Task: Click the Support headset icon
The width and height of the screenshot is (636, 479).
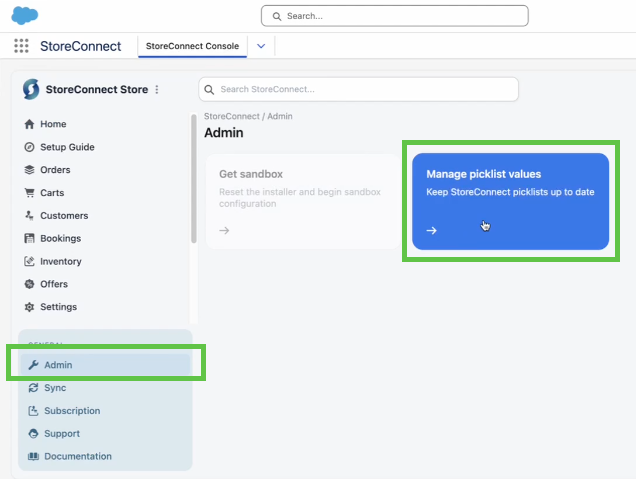Action: 33,434
